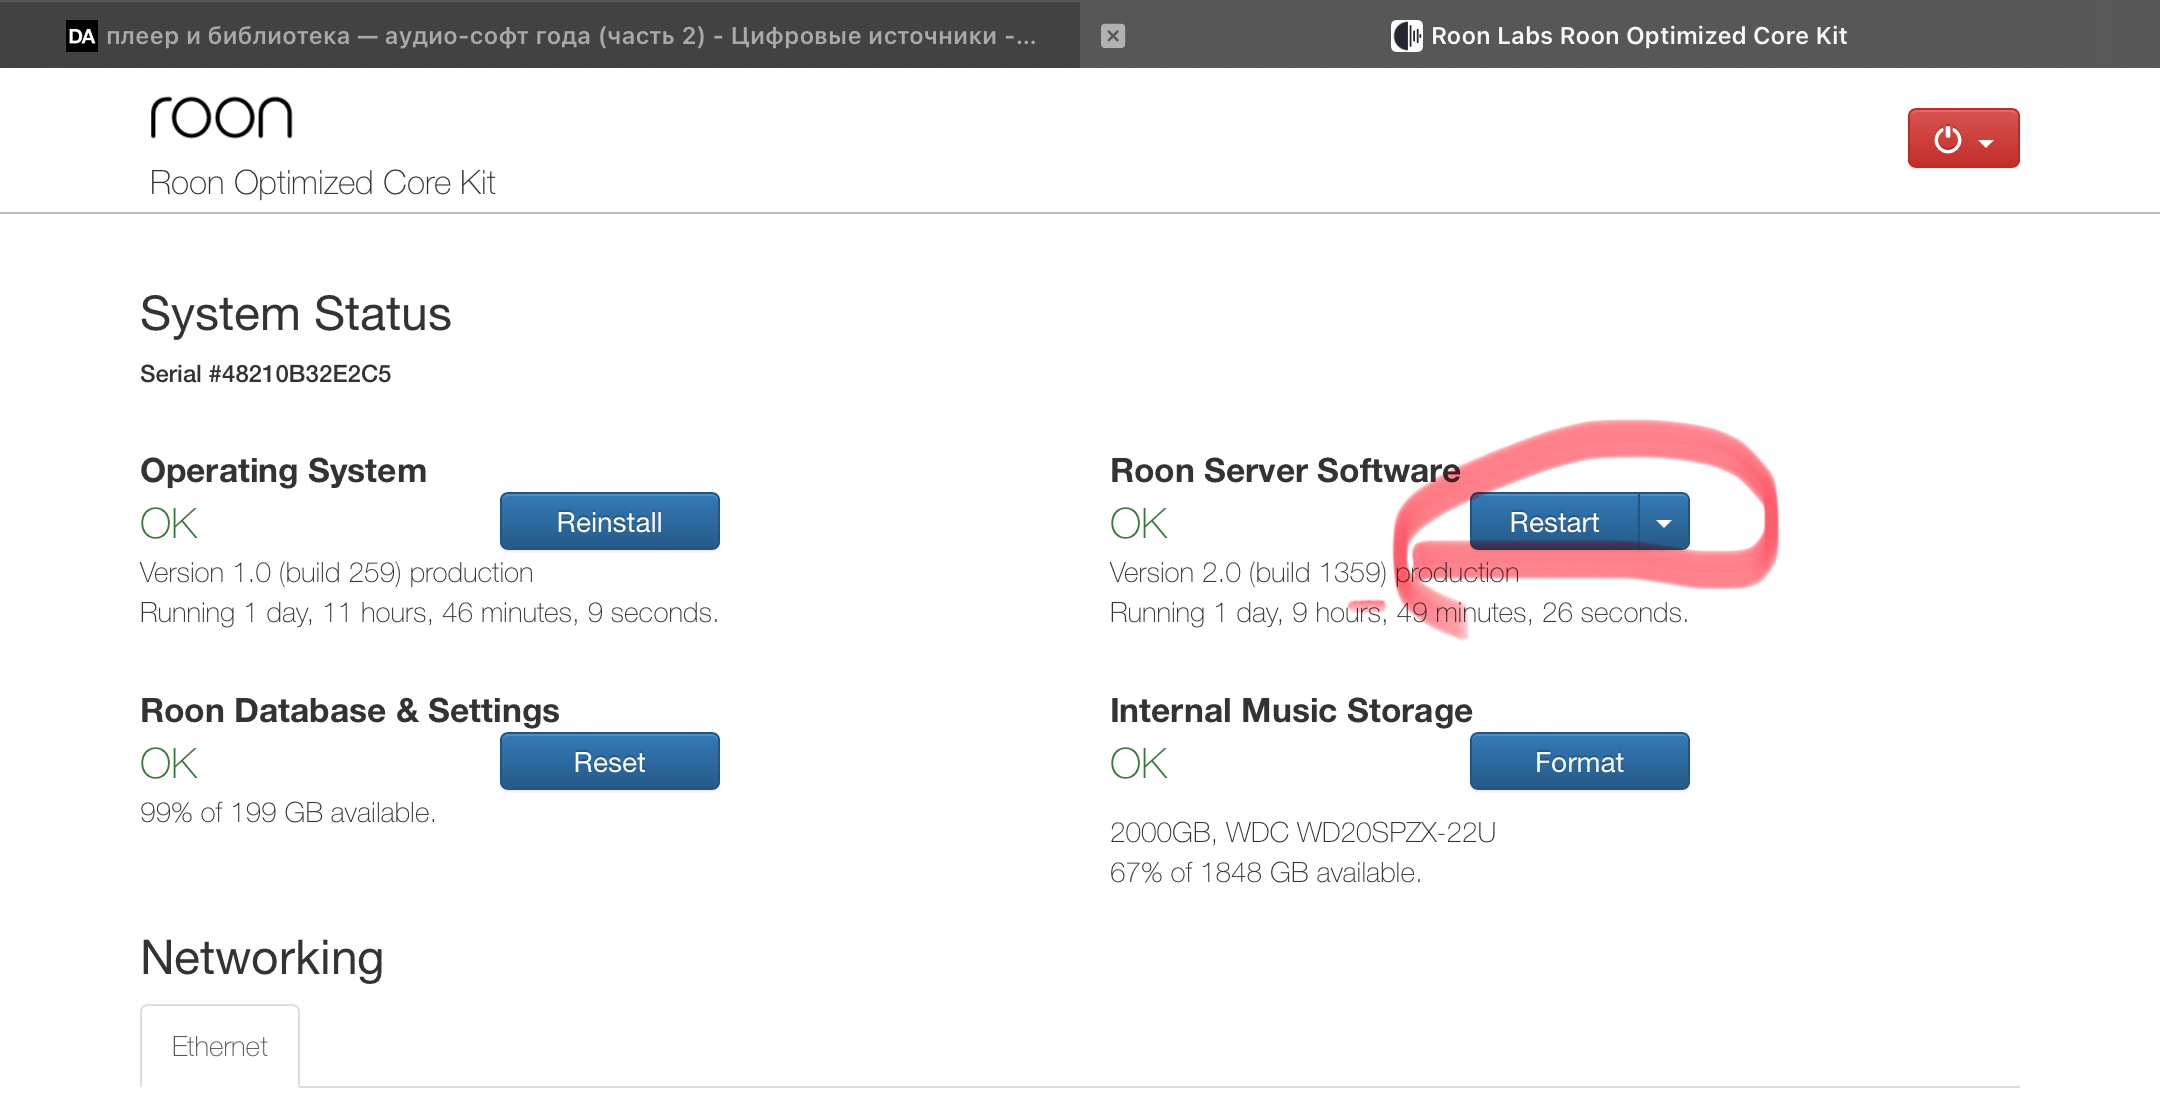Click the Operating System OK status
The width and height of the screenshot is (2160, 1116).
169,523
